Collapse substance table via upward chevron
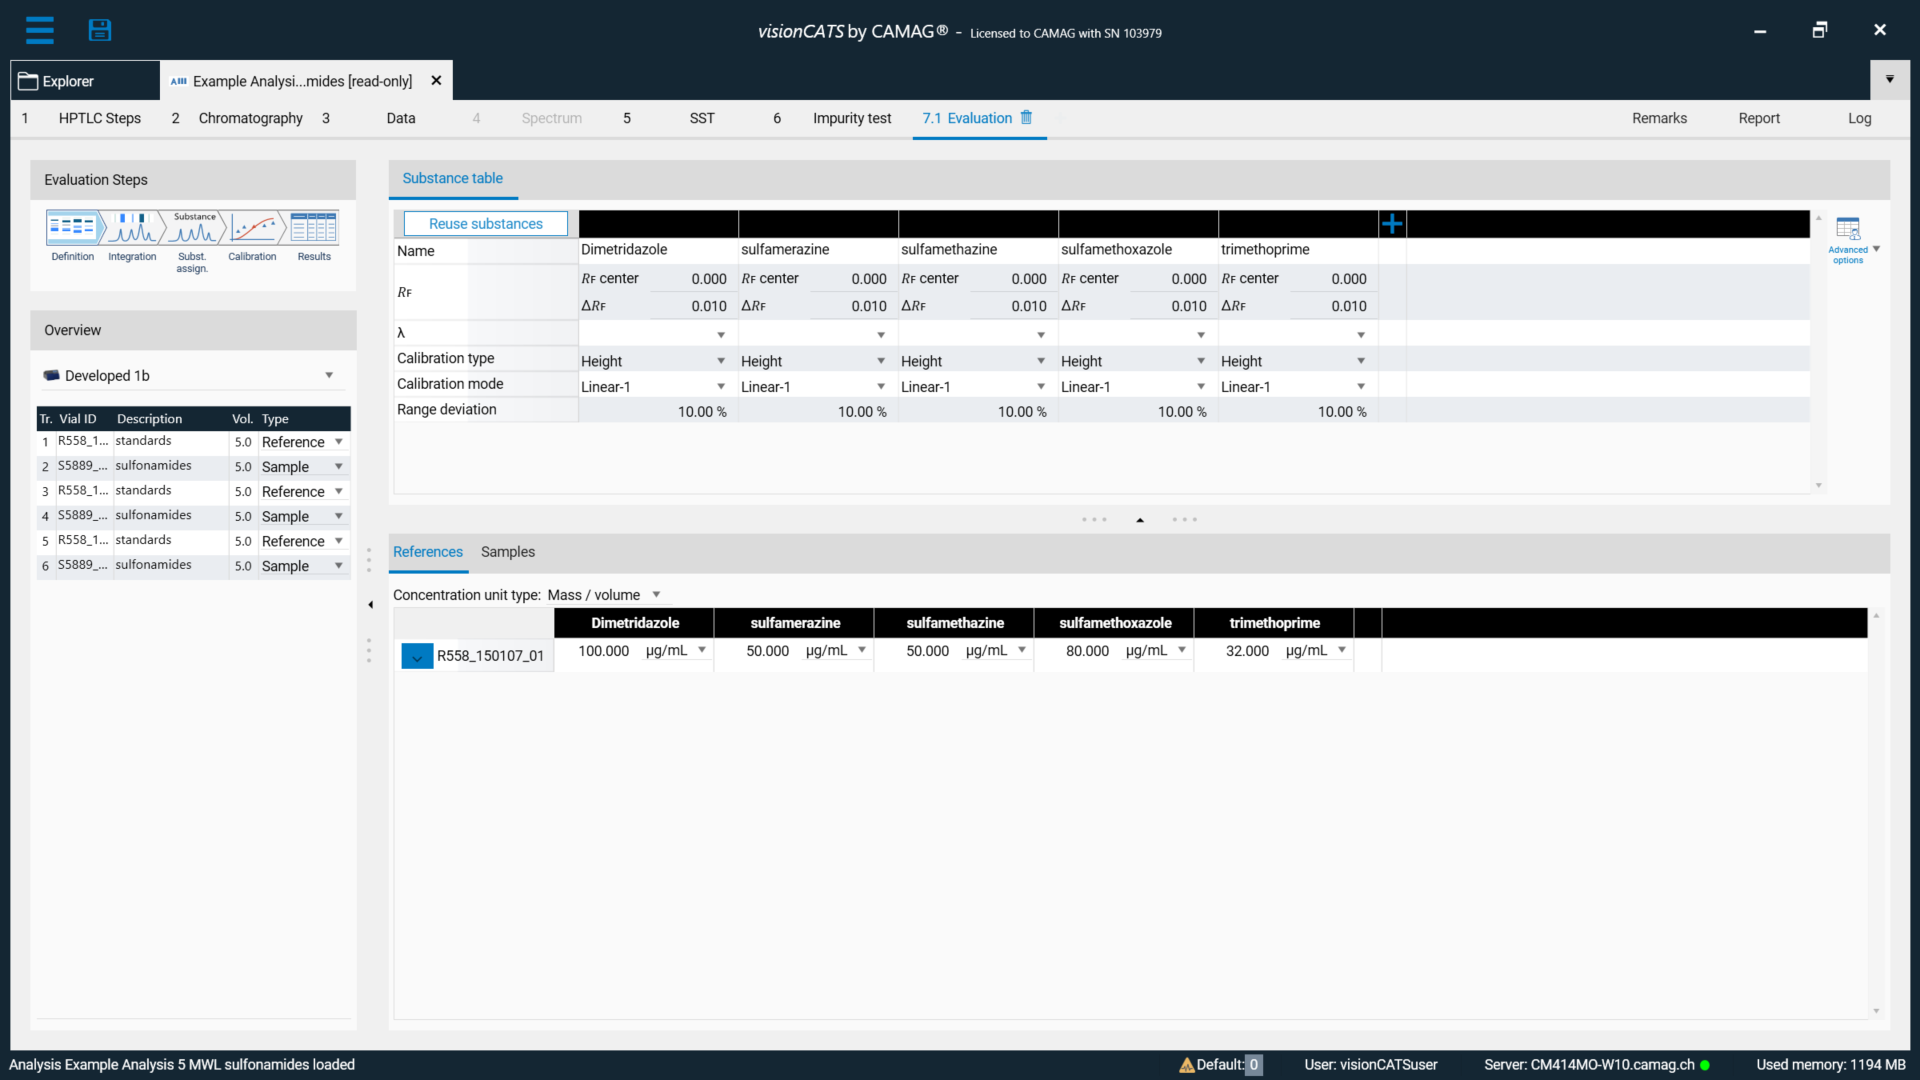 (1140, 519)
